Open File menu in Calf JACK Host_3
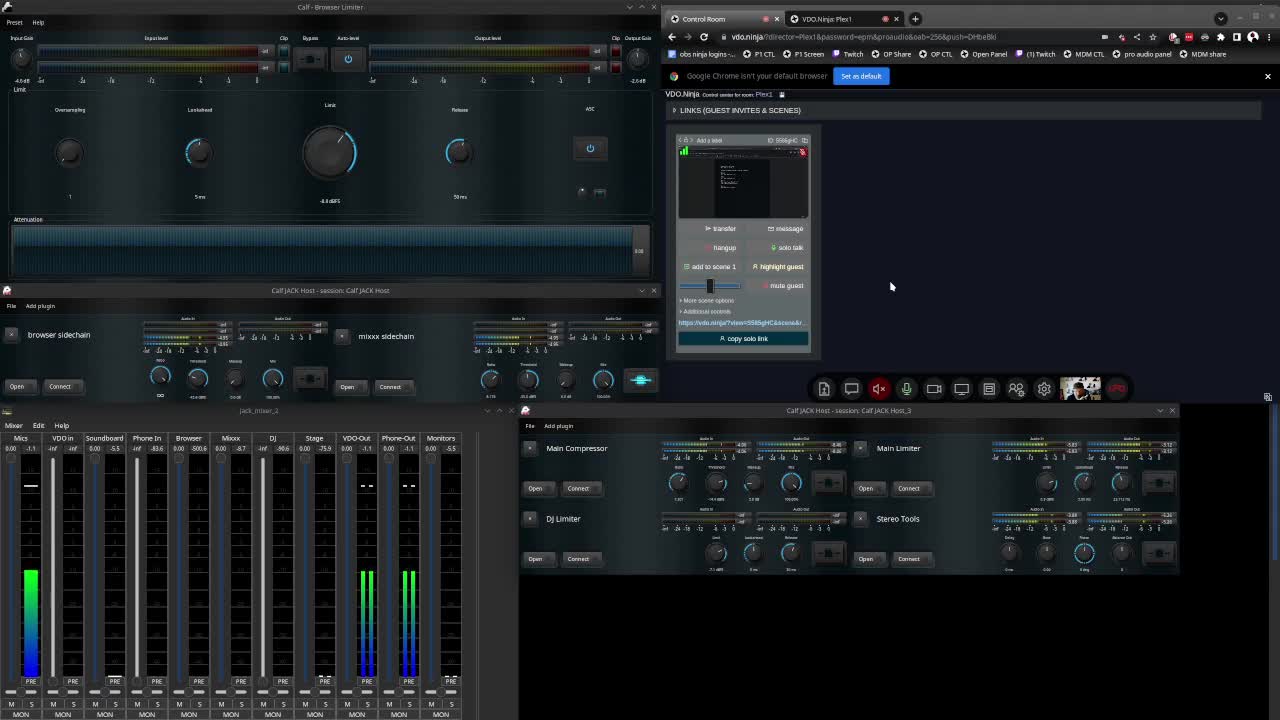This screenshot has height=720, width=1280. 530,426
